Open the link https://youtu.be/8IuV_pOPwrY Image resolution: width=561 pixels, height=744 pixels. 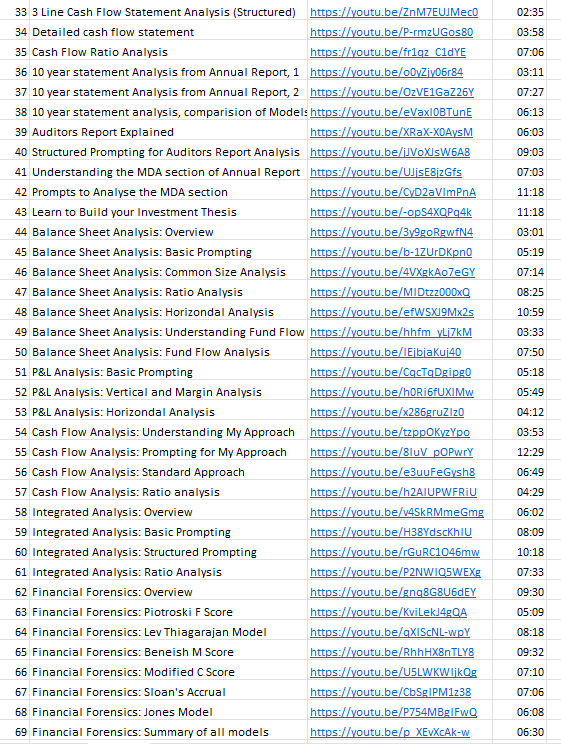coord(392,452)
